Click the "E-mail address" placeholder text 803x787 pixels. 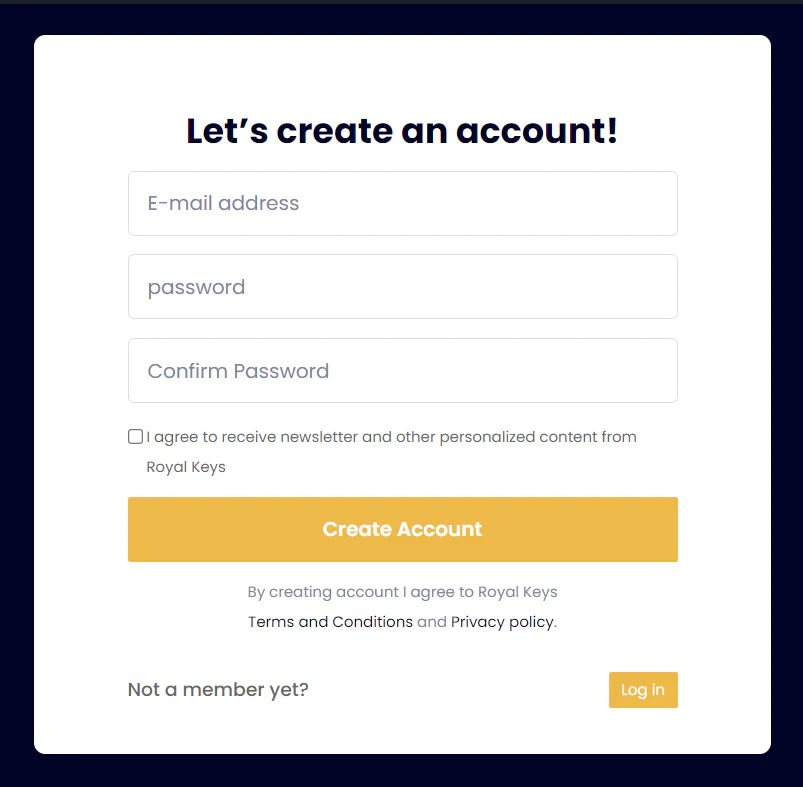pyautogui.click(x=223, y=204)
